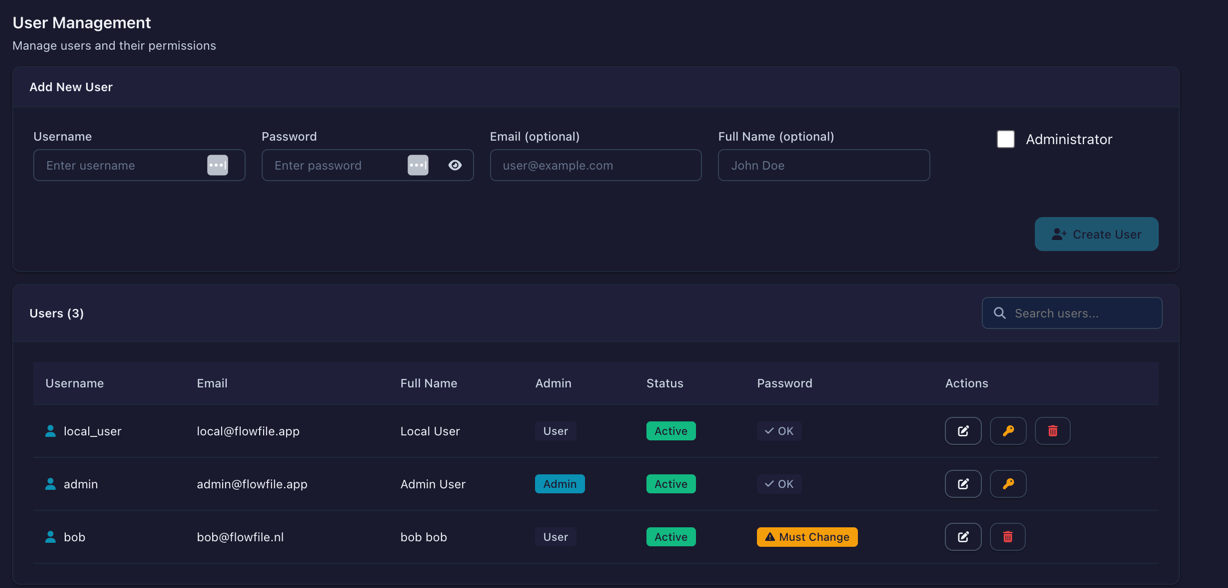Click the password OK indicator for admin
Screen dimensions: 1228x588
click(779, 483)
